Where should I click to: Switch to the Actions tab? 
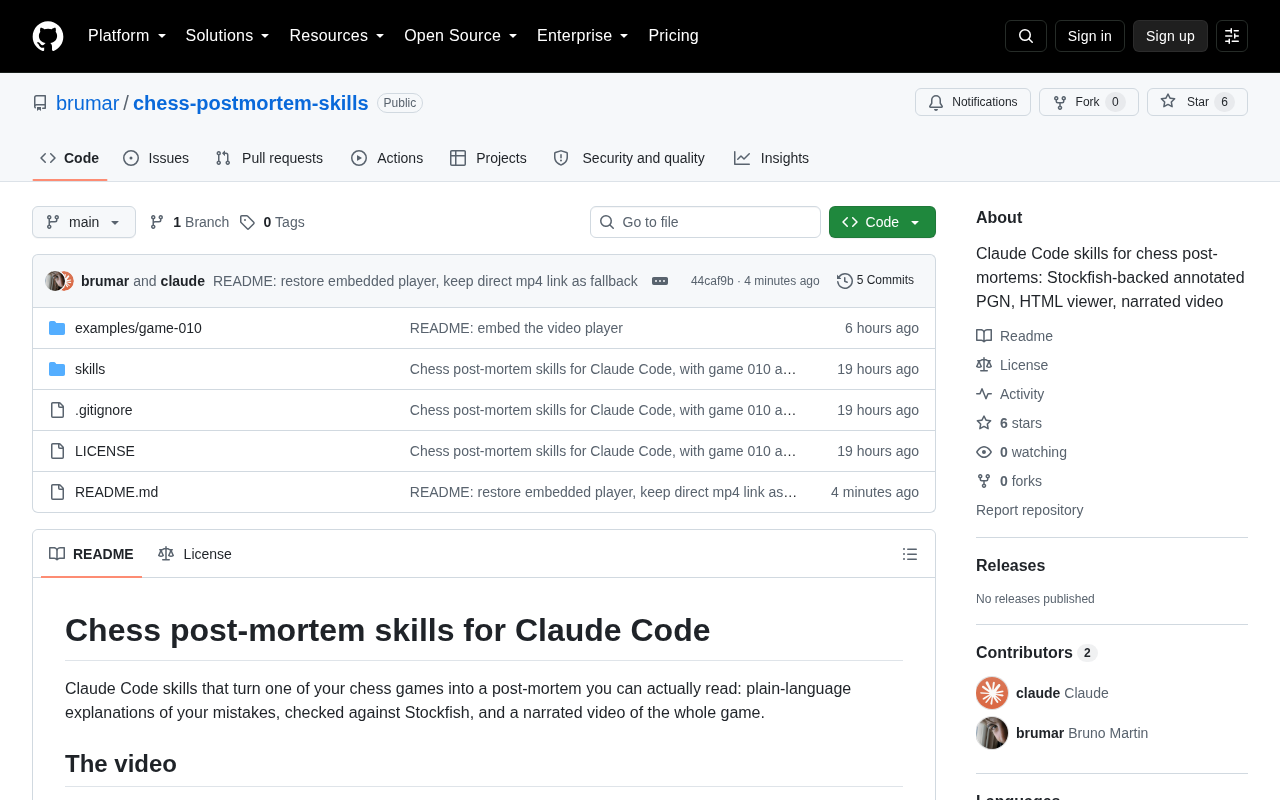387,158
